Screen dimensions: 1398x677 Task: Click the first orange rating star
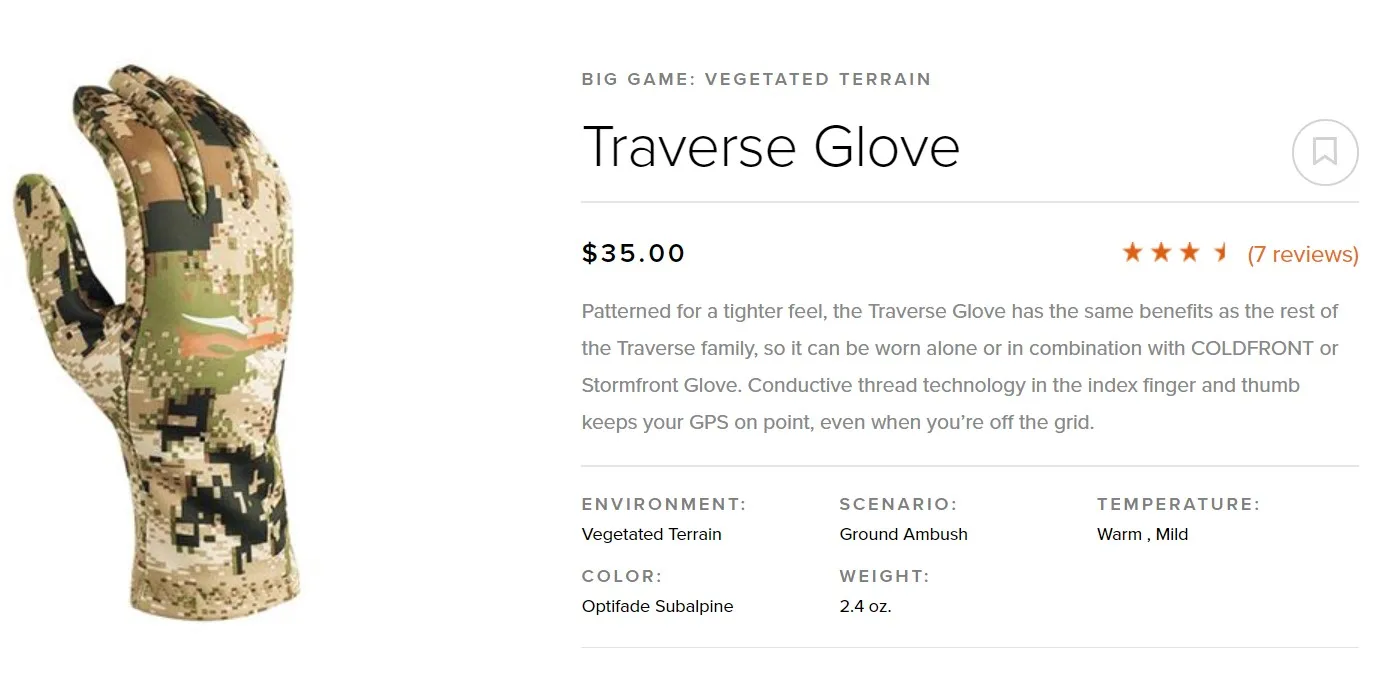[x=1132, y=252]
